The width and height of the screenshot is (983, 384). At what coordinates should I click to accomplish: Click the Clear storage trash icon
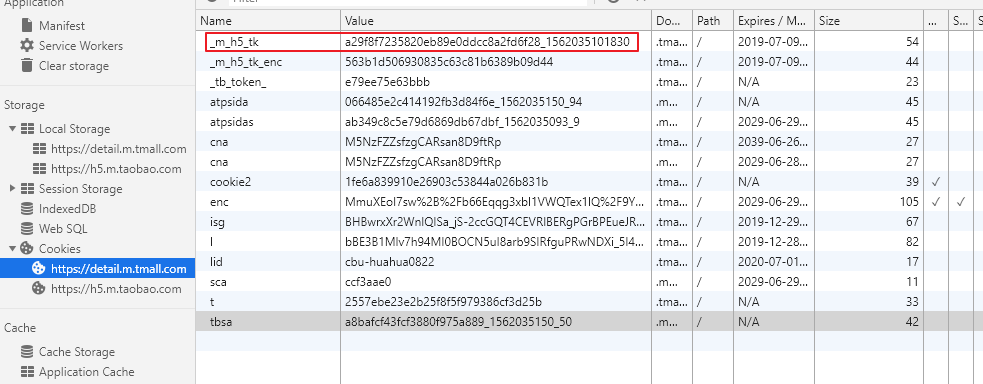pos(27,65)
